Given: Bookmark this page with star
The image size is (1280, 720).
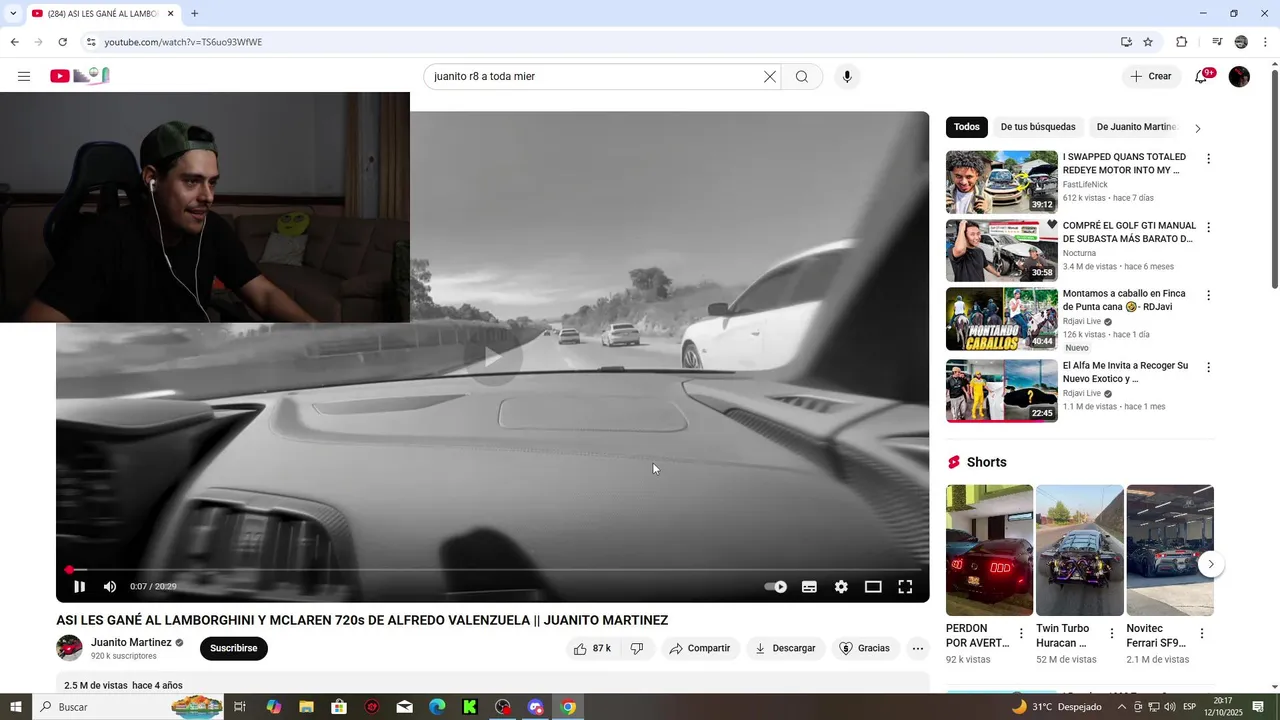Looking at the screenshot, I should coord(1148,42).
